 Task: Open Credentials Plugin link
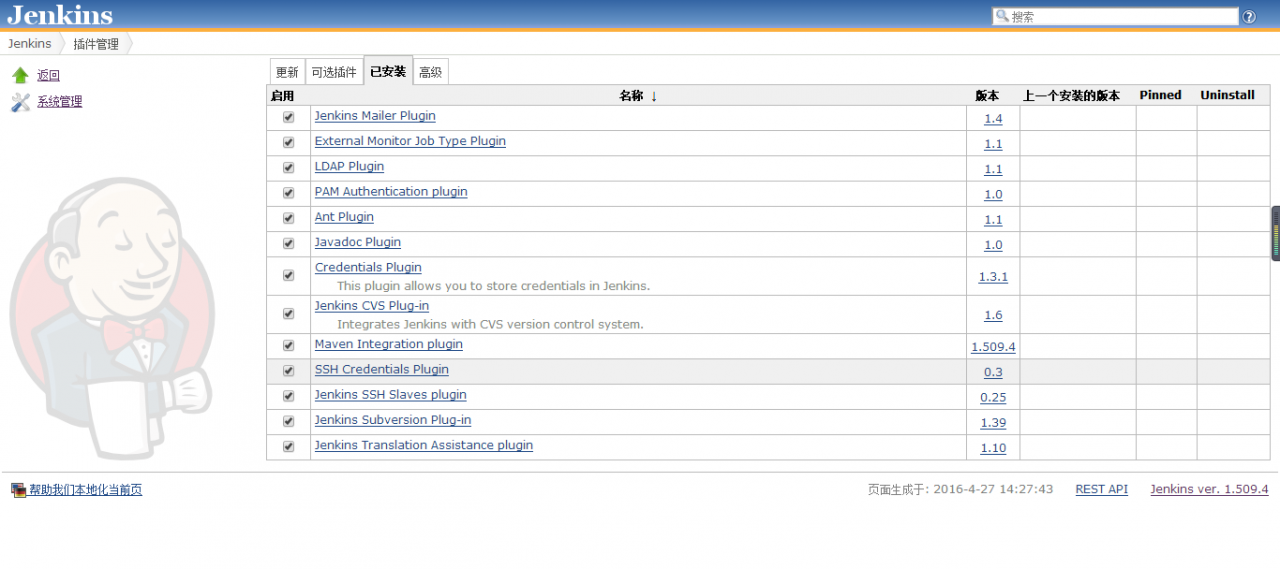[368, 267]
